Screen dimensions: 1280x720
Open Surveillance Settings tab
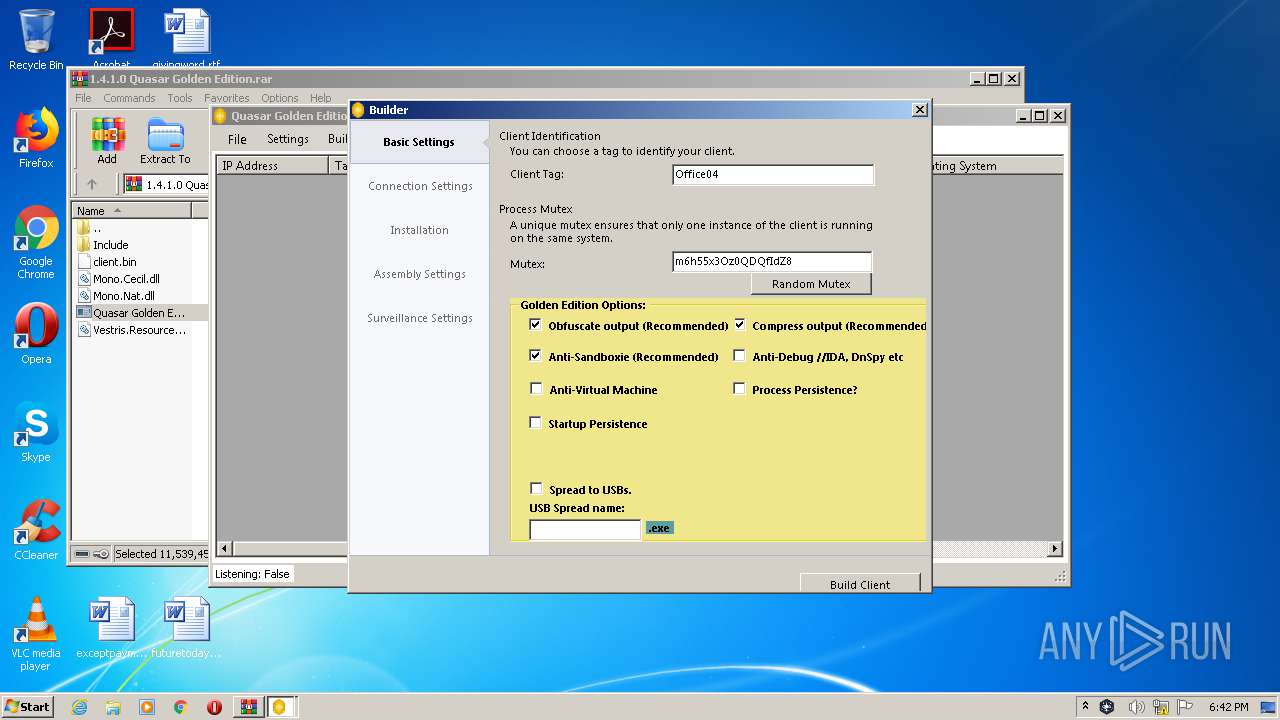tap(419, 318)
